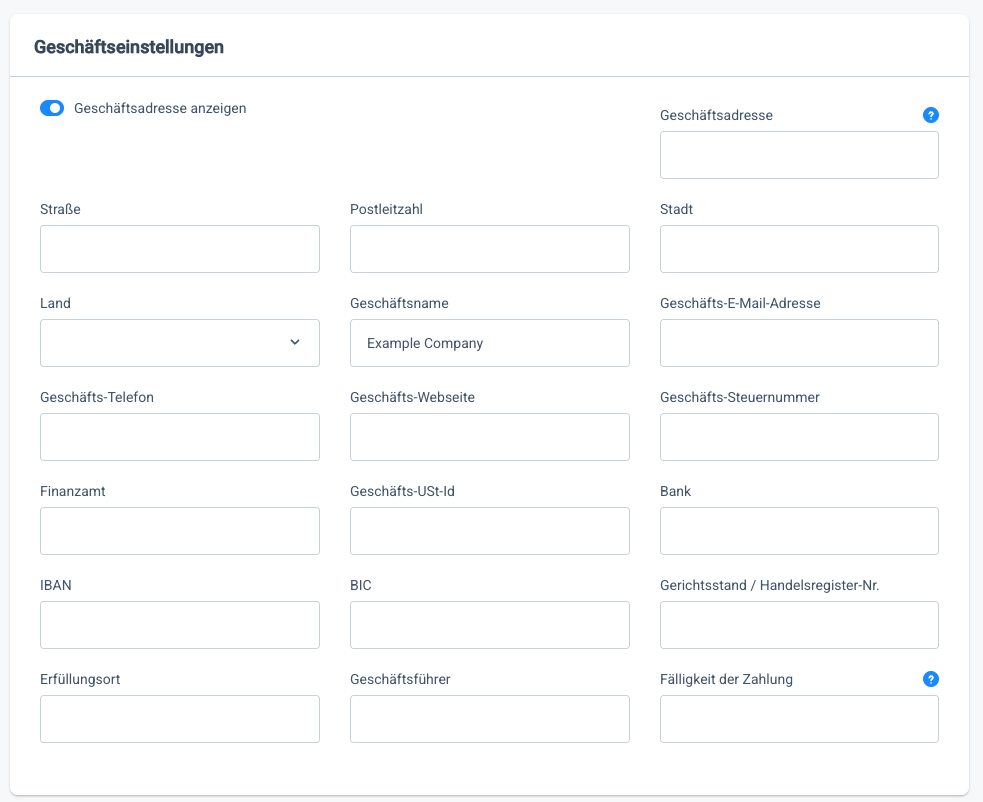The width and height of the screenshot is (983, 802).
Task: Focus the BIC input field
Action: point(489,625)
